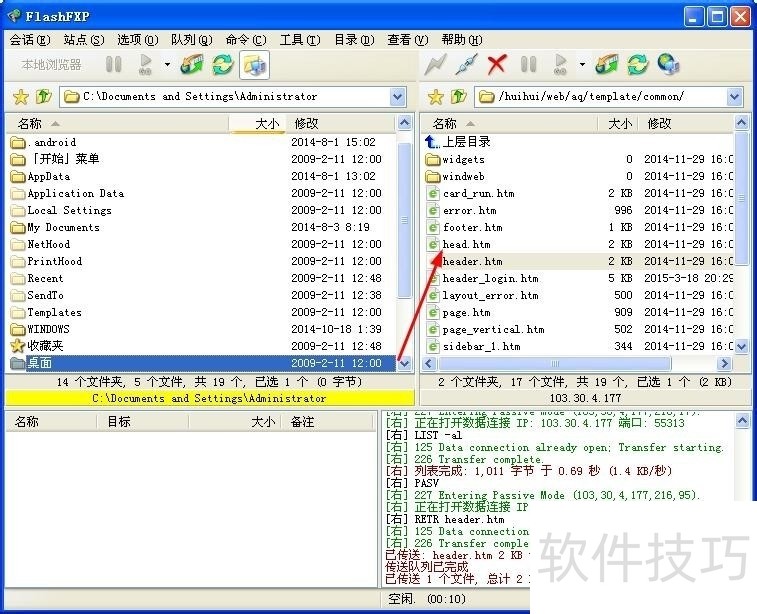Viewport: 757px width, 614px height.
Task: Sort remote files by 修改 column
Action: (686, 124)
